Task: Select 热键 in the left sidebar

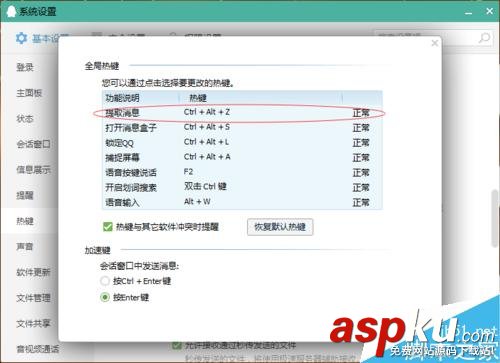Action: (25, 221)
